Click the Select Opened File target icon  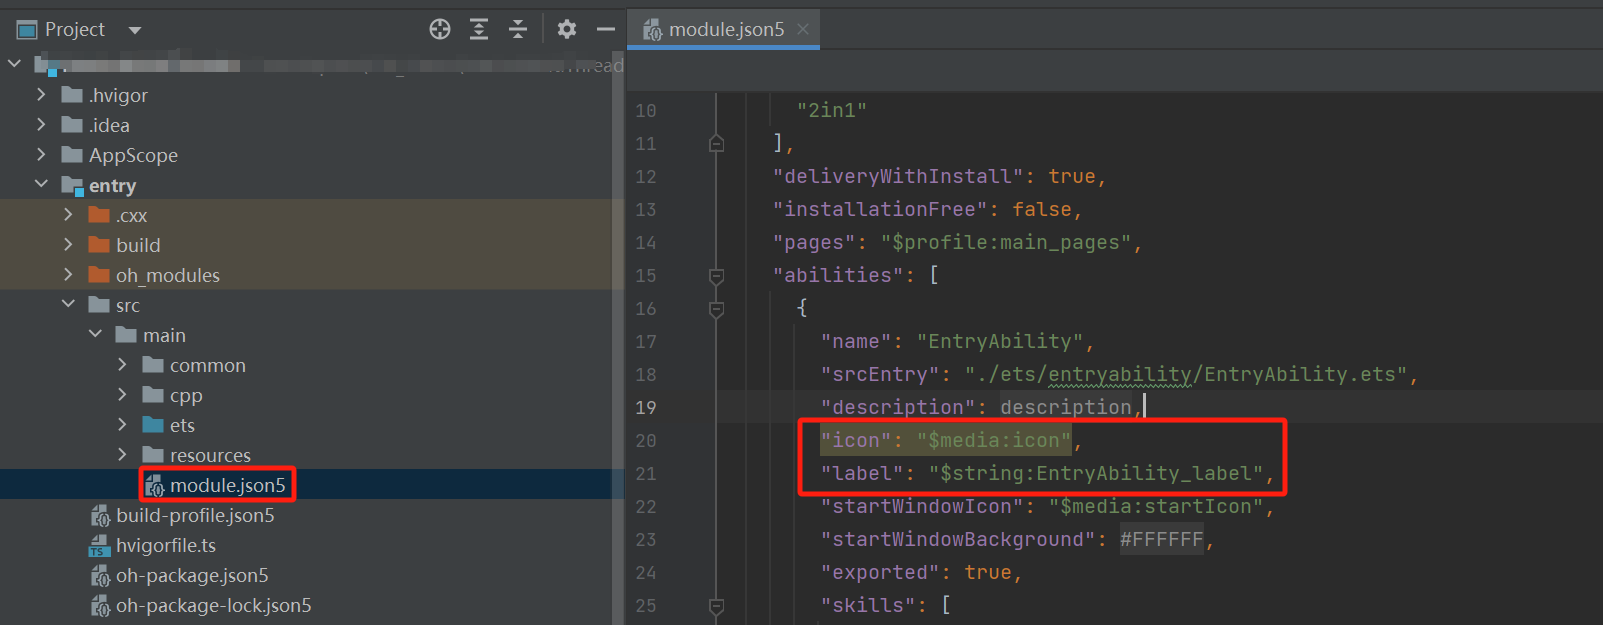point(440,29)
